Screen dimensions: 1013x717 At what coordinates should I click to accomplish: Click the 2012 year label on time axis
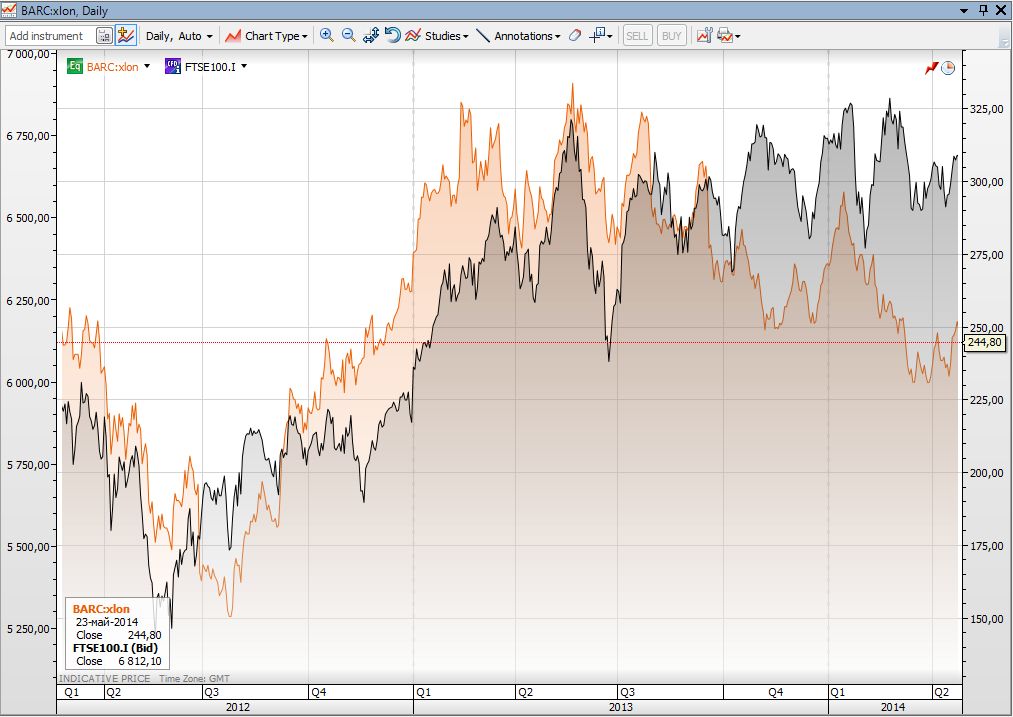tap(238, 707)
